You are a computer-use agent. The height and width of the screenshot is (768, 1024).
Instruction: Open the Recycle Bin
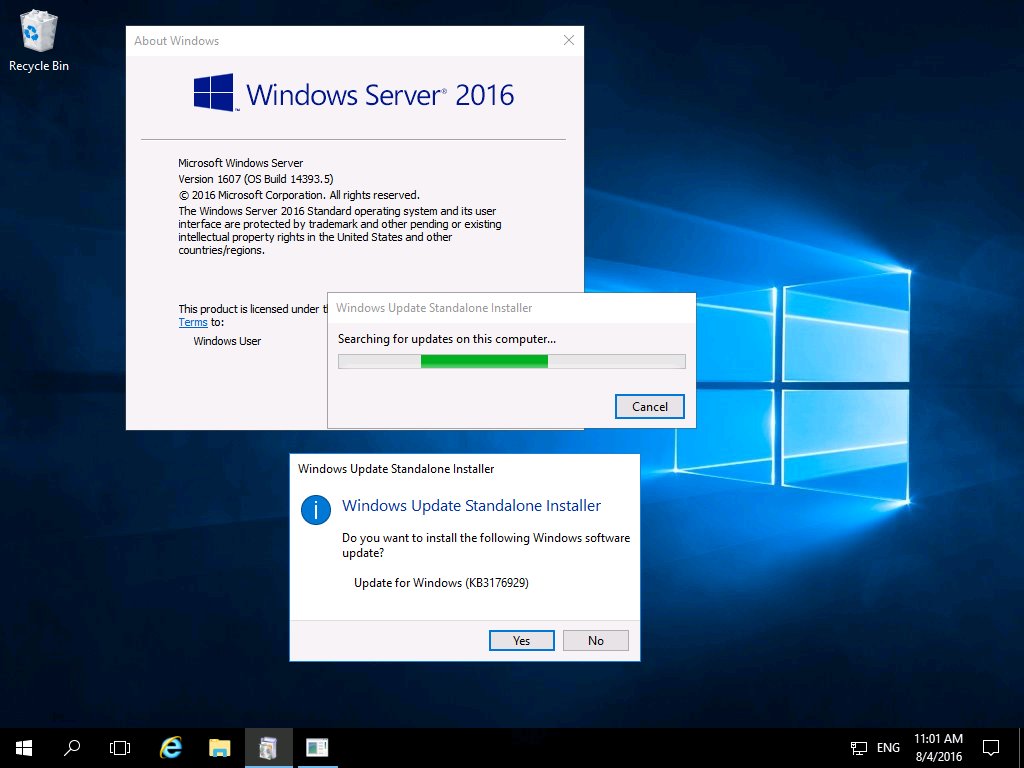click(38, 32)
